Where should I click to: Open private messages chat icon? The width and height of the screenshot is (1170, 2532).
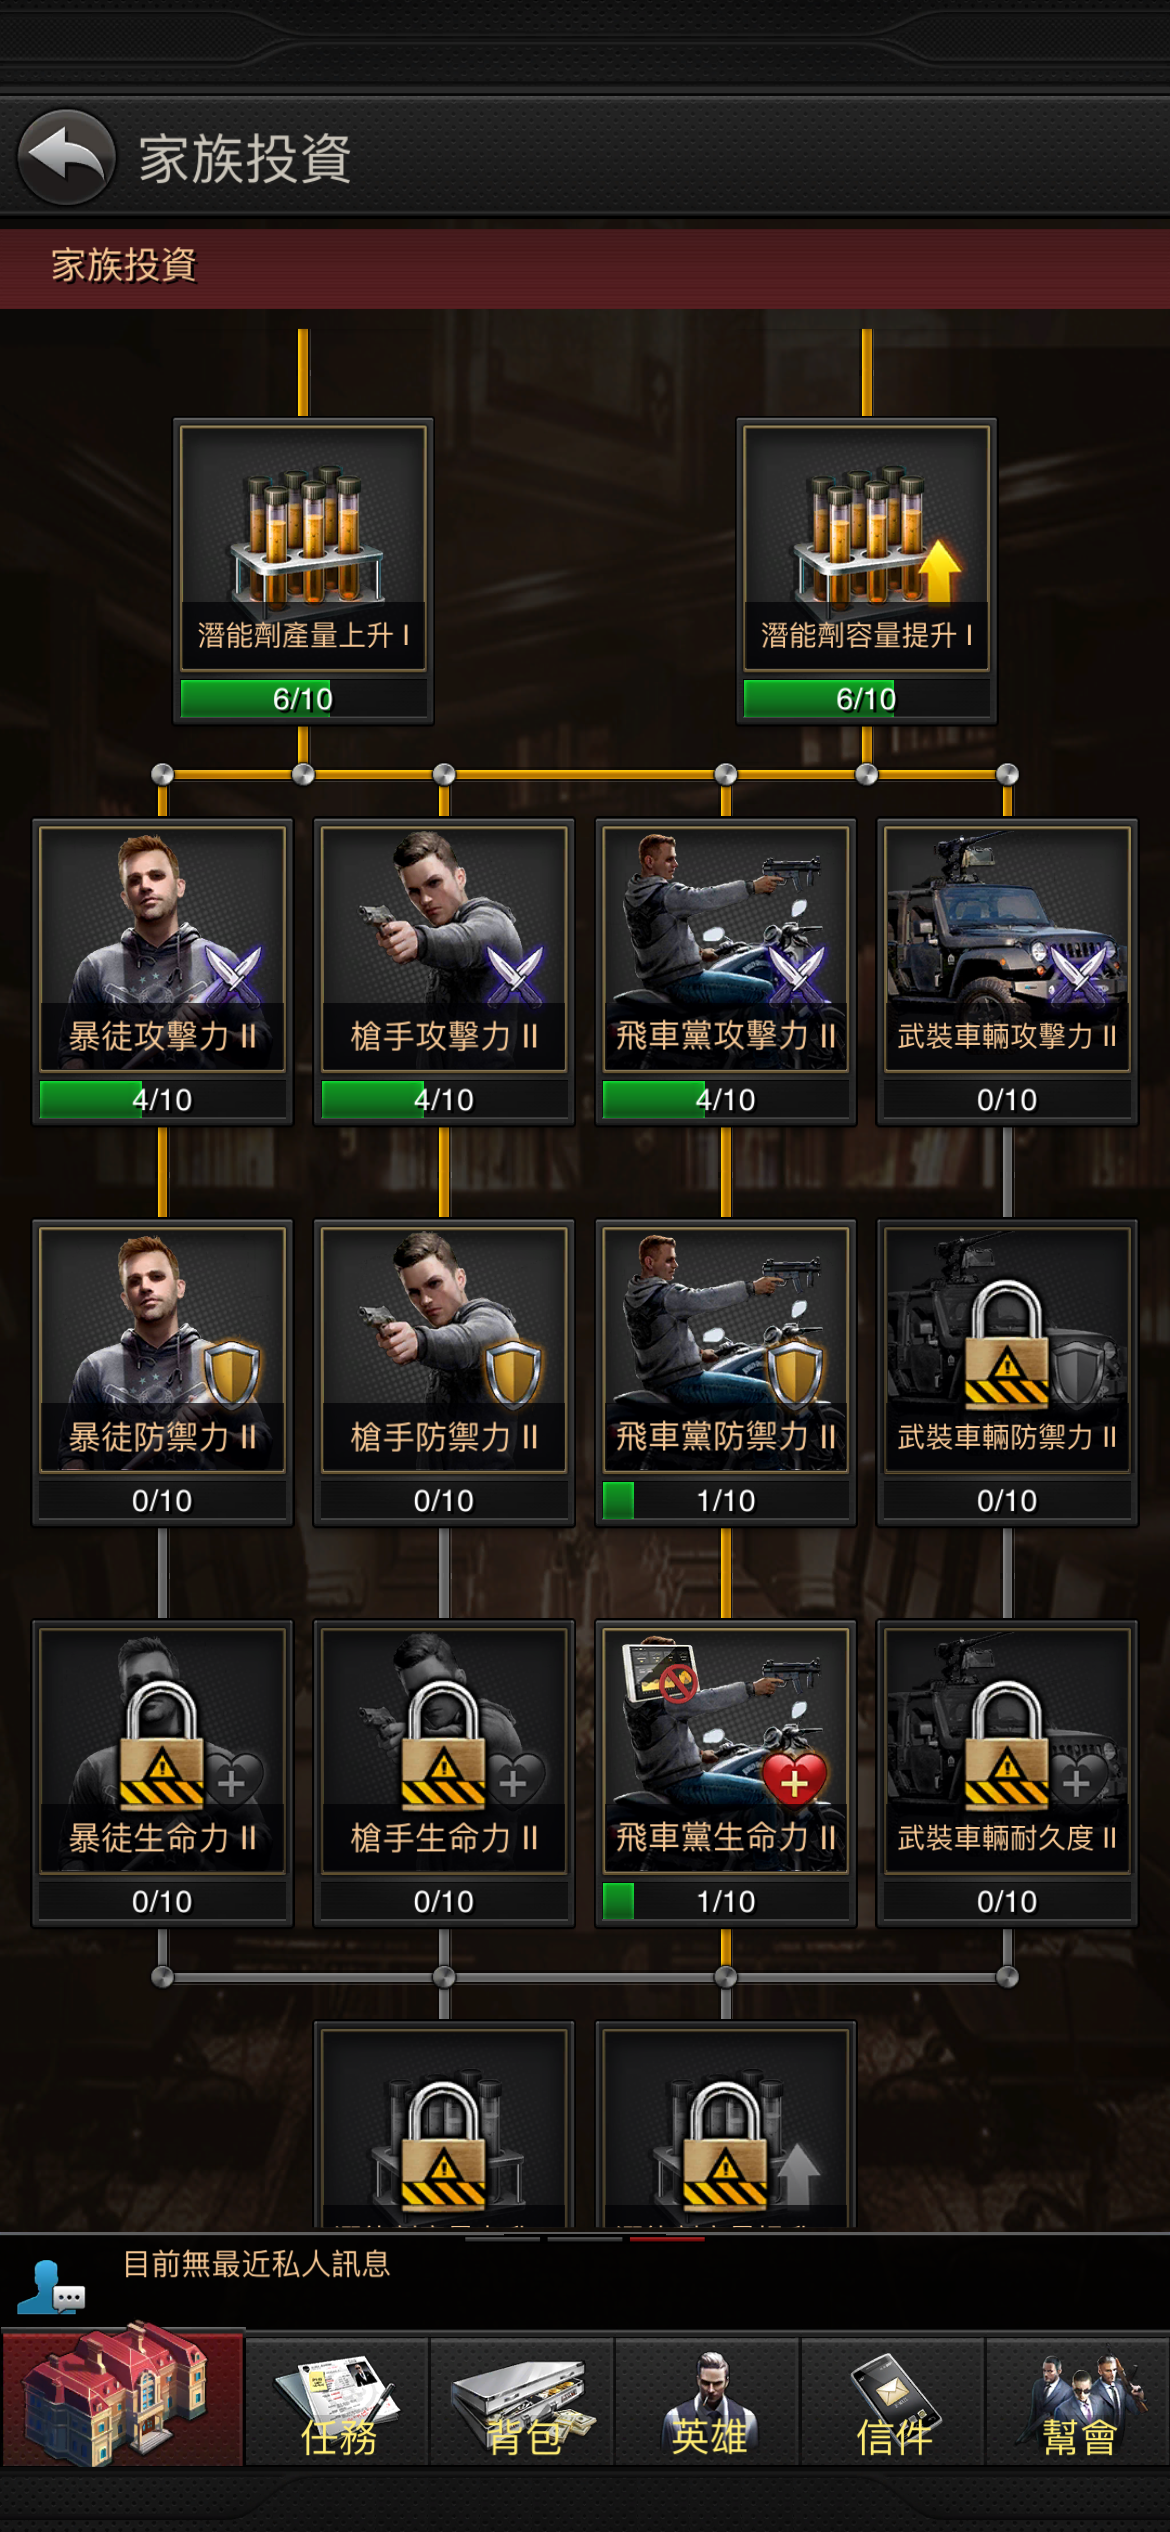[51, 2288]
